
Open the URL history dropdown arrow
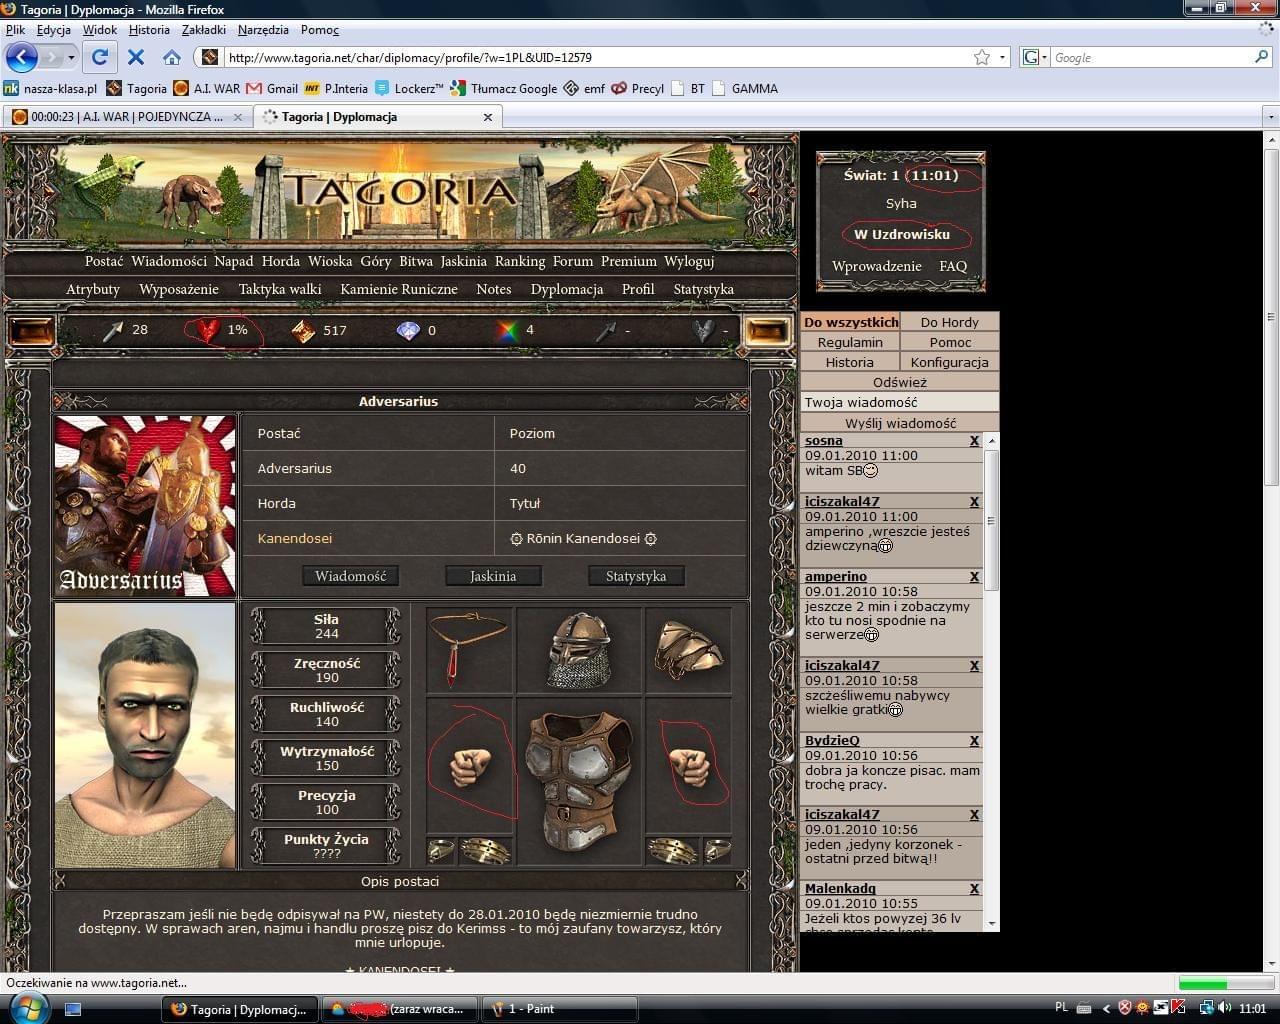[x=1002, y=57]
